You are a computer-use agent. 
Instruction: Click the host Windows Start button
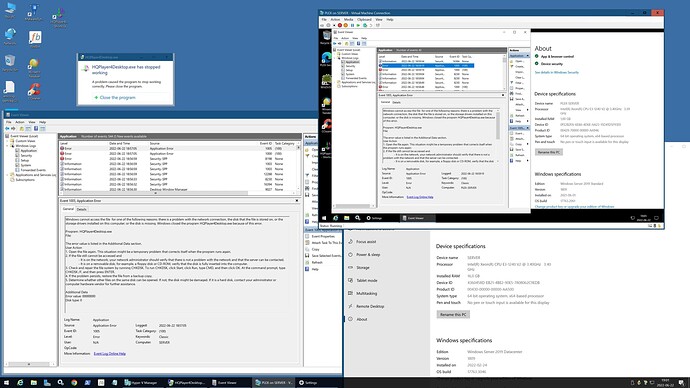coord(6,383)
